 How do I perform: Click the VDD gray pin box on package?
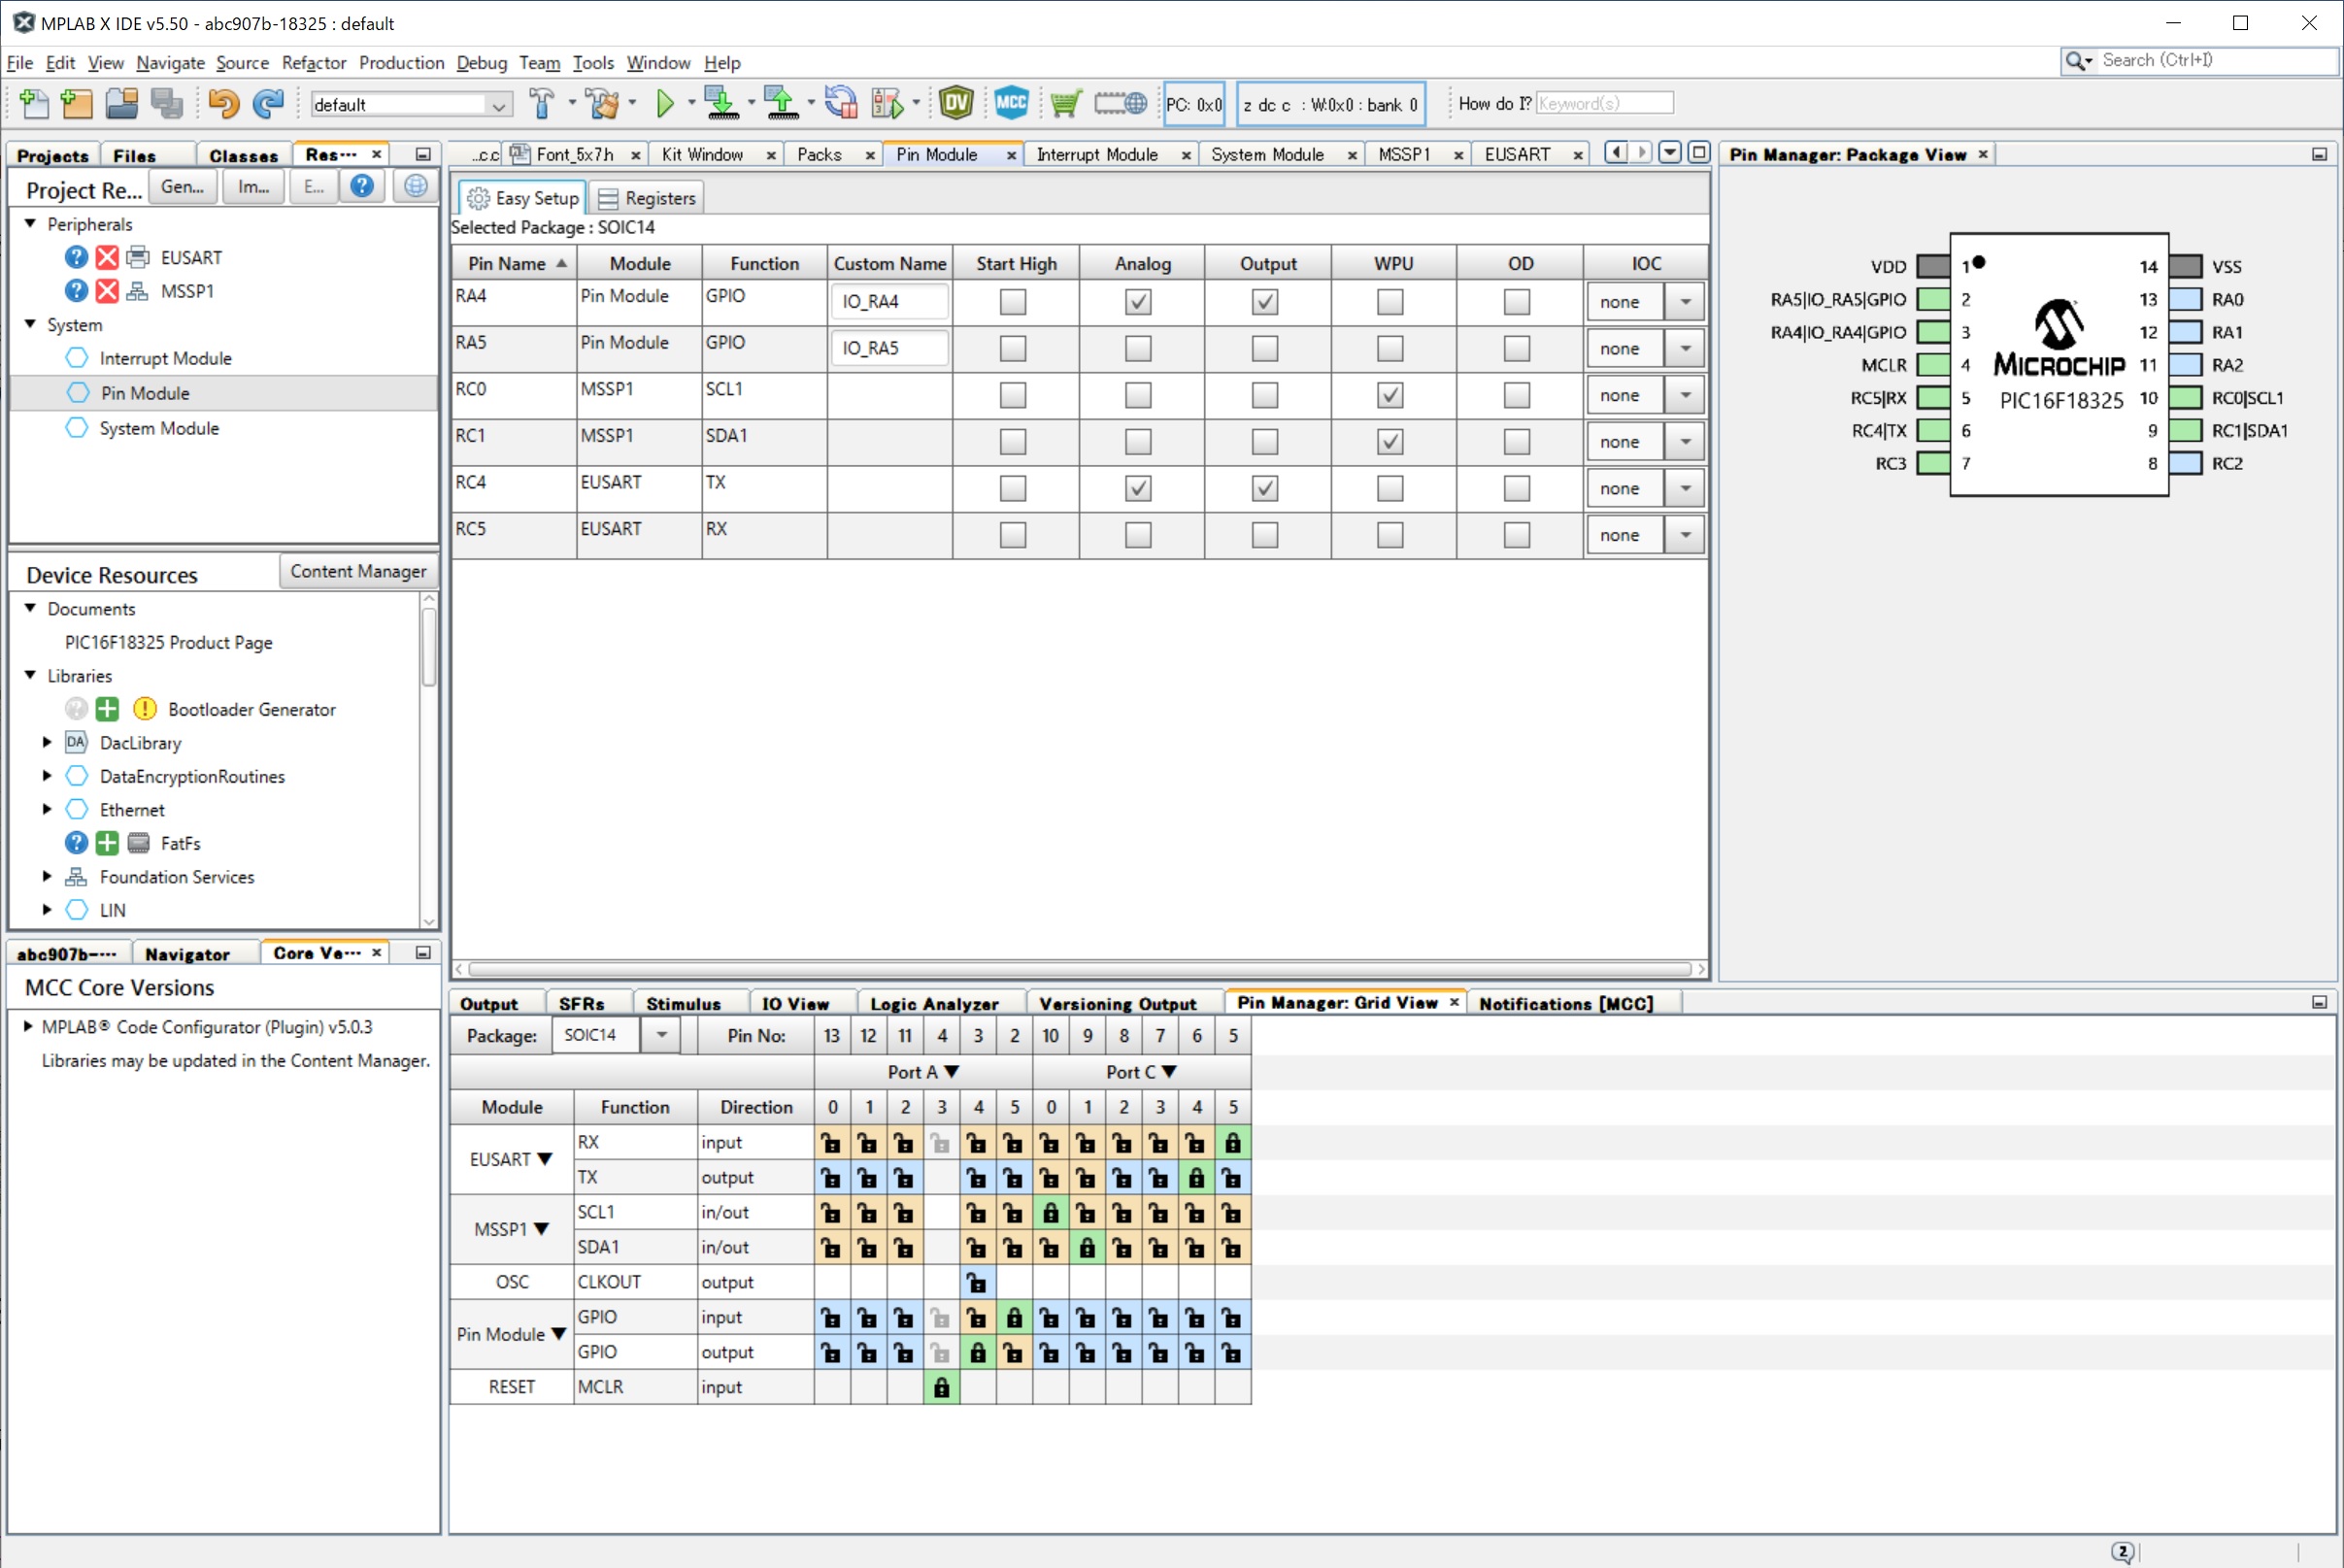tap(1933, 266)
